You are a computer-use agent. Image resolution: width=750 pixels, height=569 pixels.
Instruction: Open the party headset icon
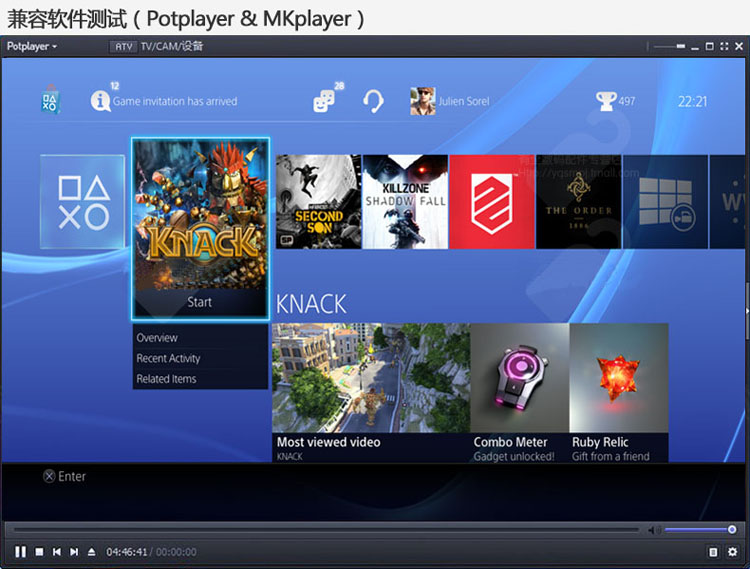click(373, 101)
